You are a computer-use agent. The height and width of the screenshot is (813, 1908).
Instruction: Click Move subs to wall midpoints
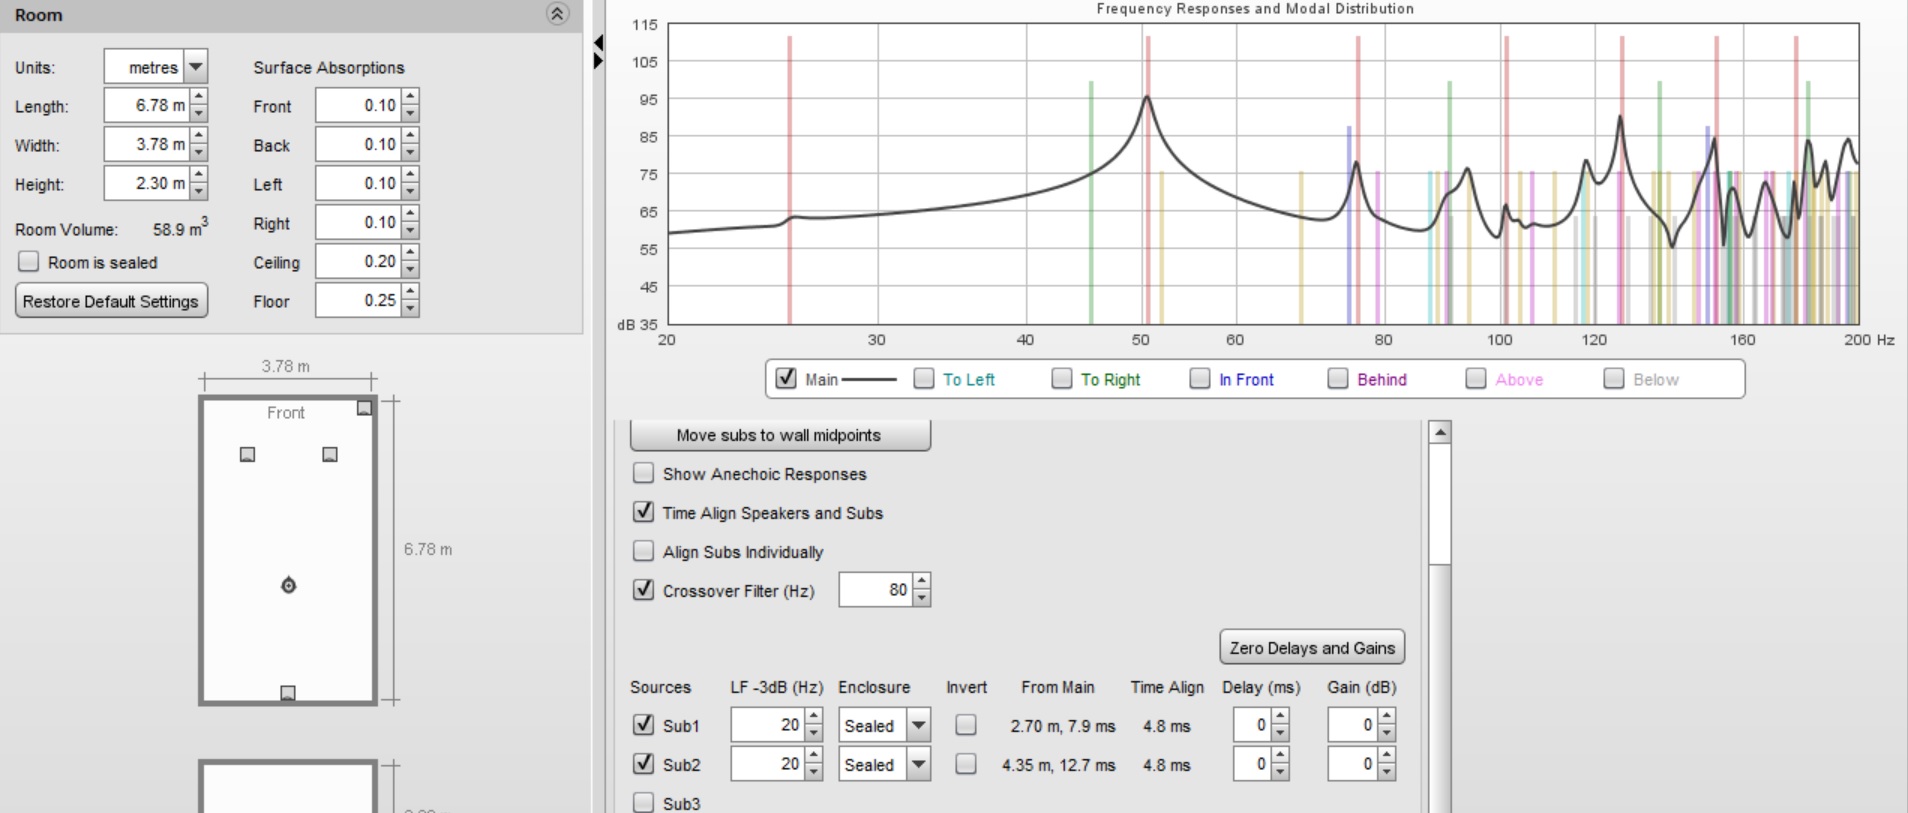coord(780,435)
